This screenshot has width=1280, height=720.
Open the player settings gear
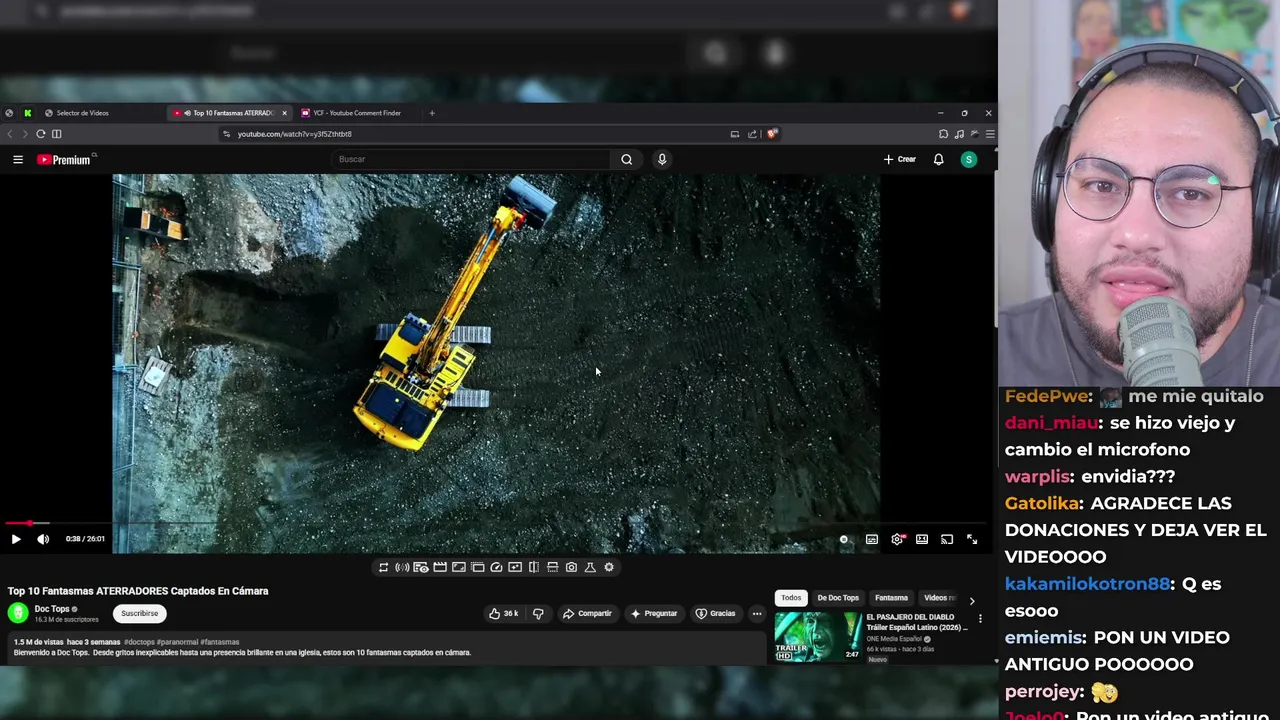tap(897, 539)
